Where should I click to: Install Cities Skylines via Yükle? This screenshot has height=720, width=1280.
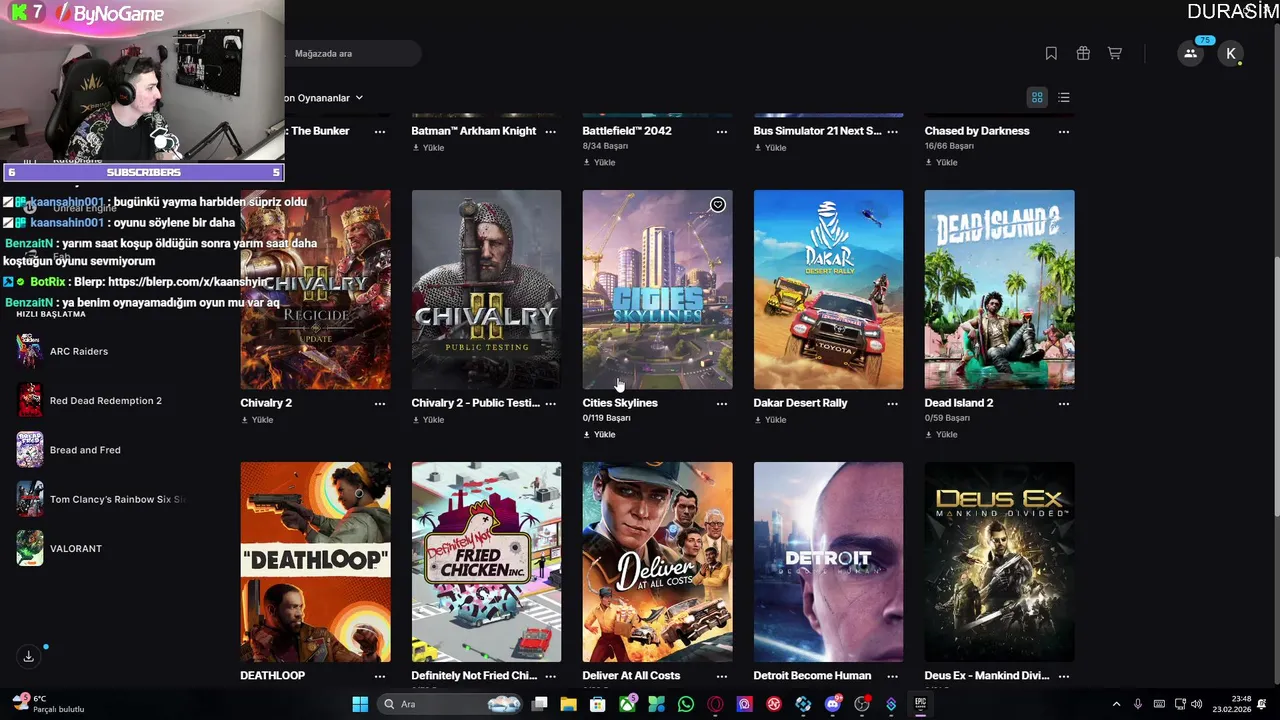599,435
